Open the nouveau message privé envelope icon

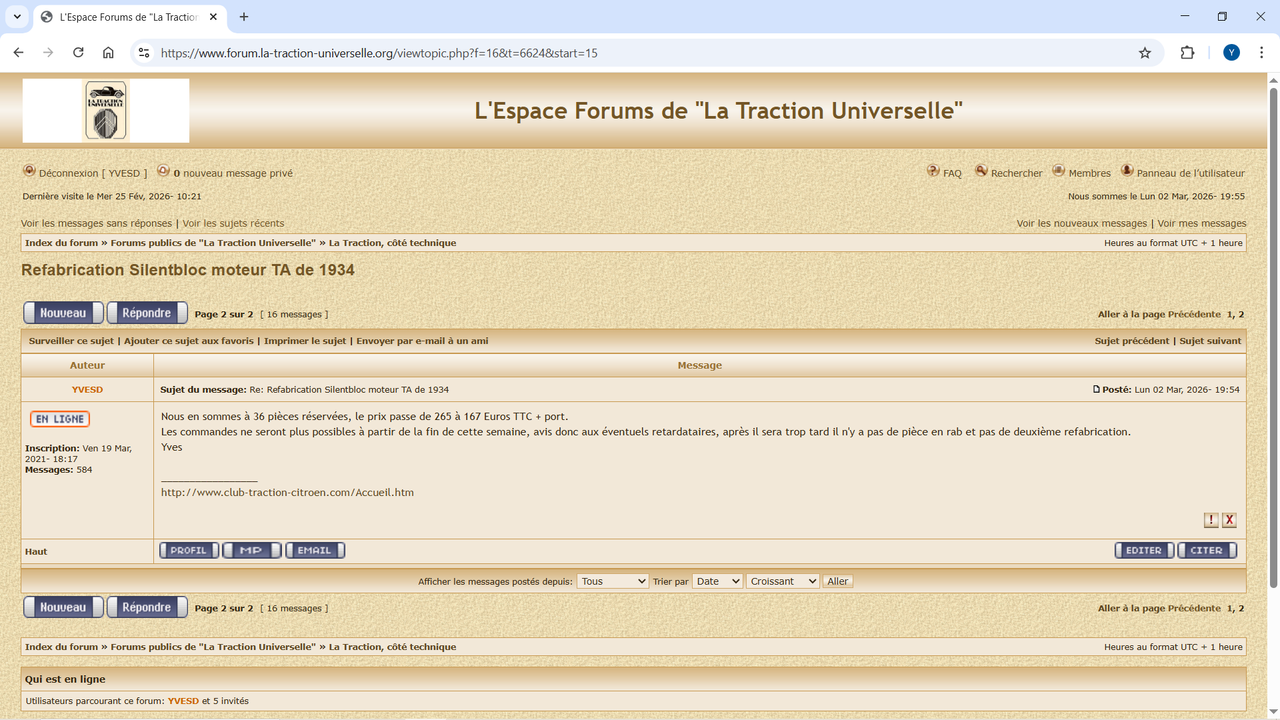(163, 172)
